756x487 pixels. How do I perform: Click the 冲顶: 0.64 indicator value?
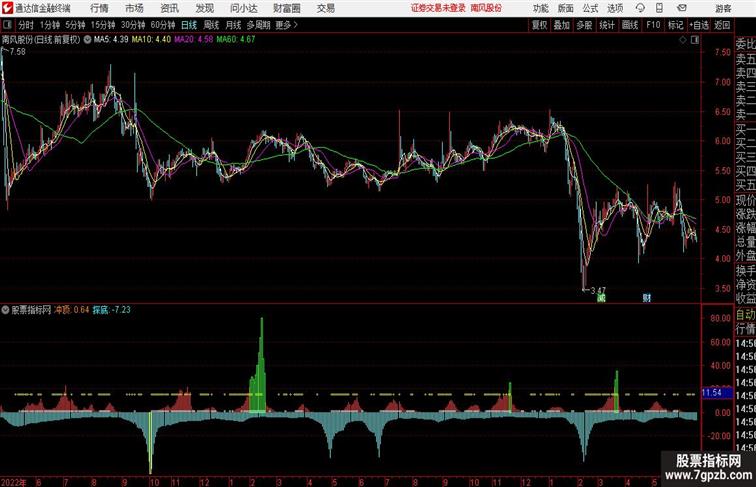(72, 310)
